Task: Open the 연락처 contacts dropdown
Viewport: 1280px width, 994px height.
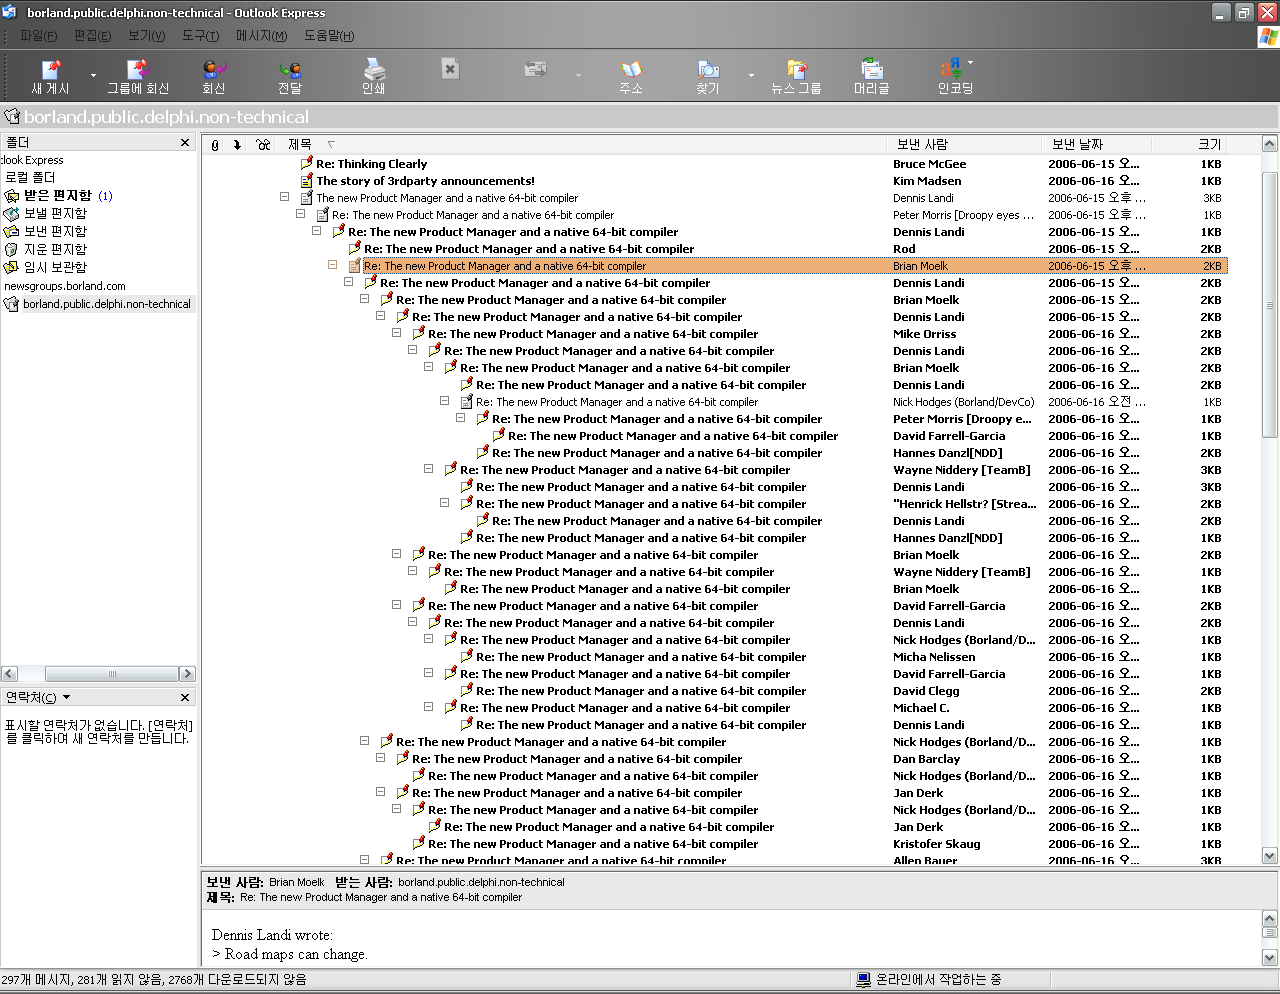Action: click(66, 697)
